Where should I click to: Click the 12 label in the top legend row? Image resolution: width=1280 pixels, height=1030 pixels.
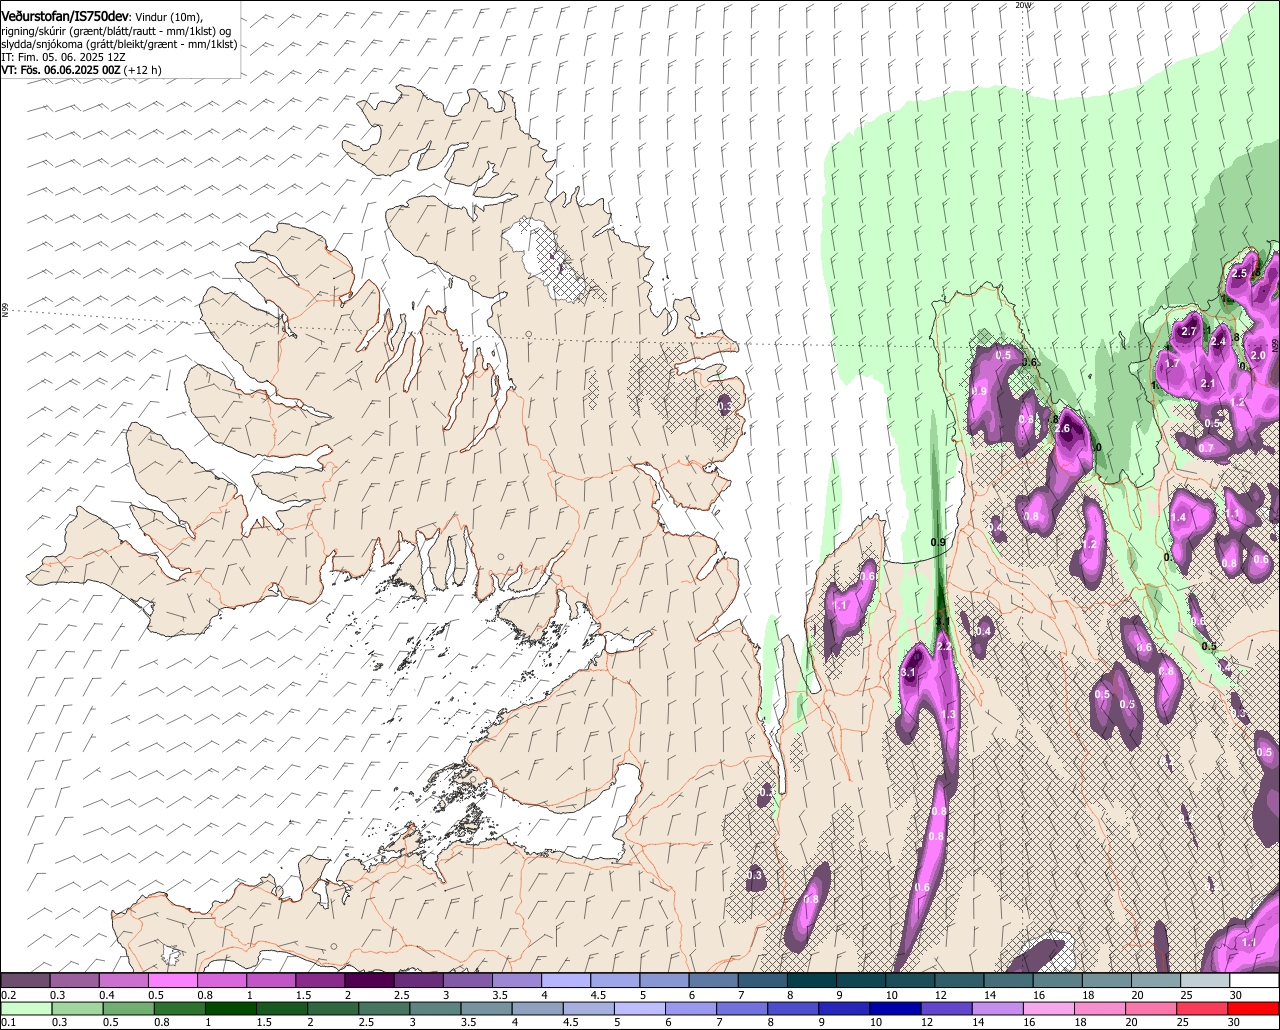[941, 995]
